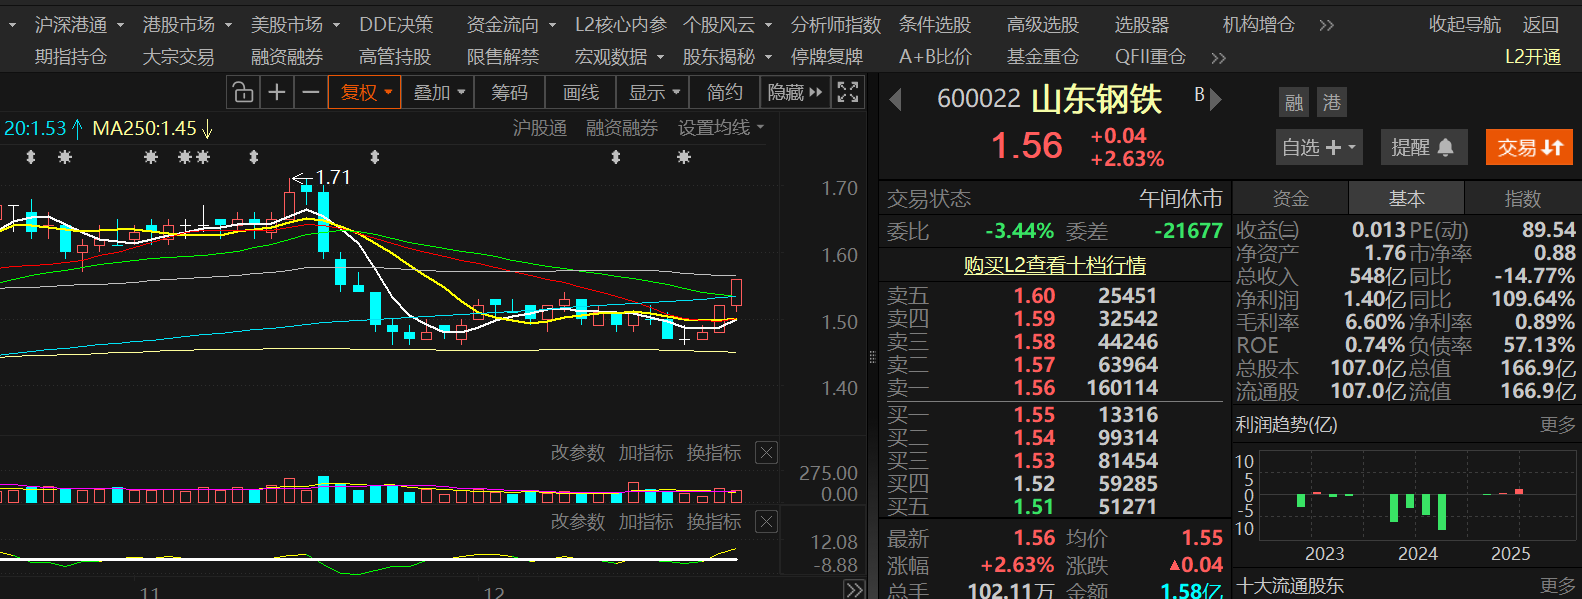Click 返回 button
This screenshot has height=599, width=1582.
1540,25
